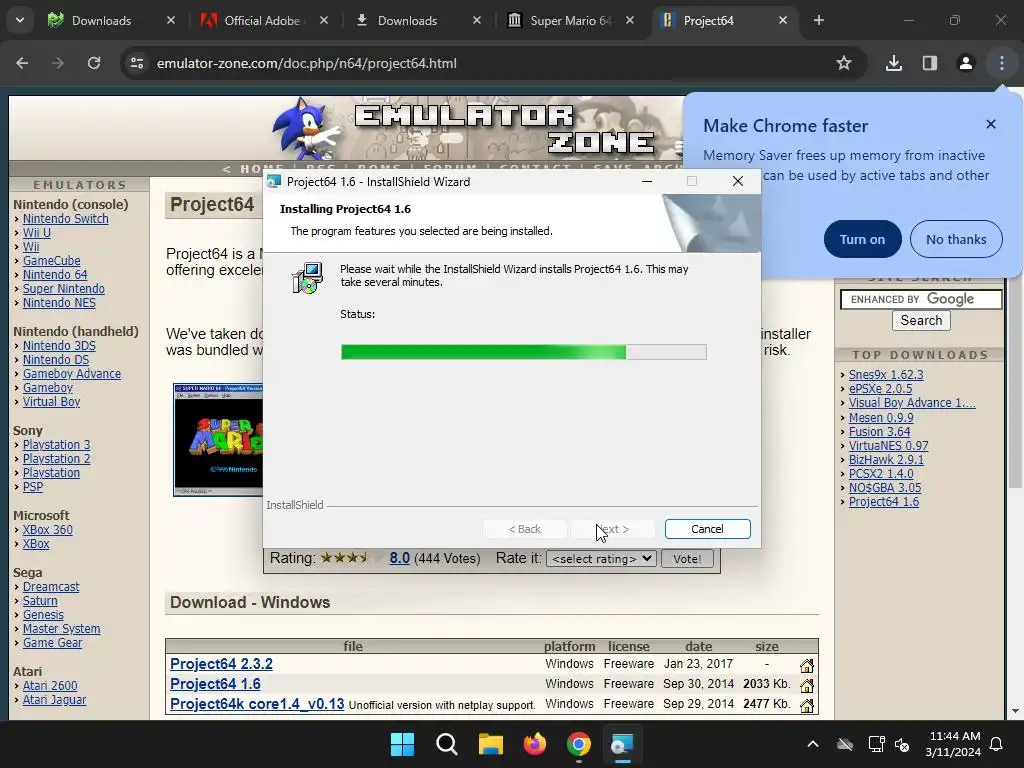Click the Vote! button
The image size is (1024, 768).
pyautogui.click(x=687, y=558)
